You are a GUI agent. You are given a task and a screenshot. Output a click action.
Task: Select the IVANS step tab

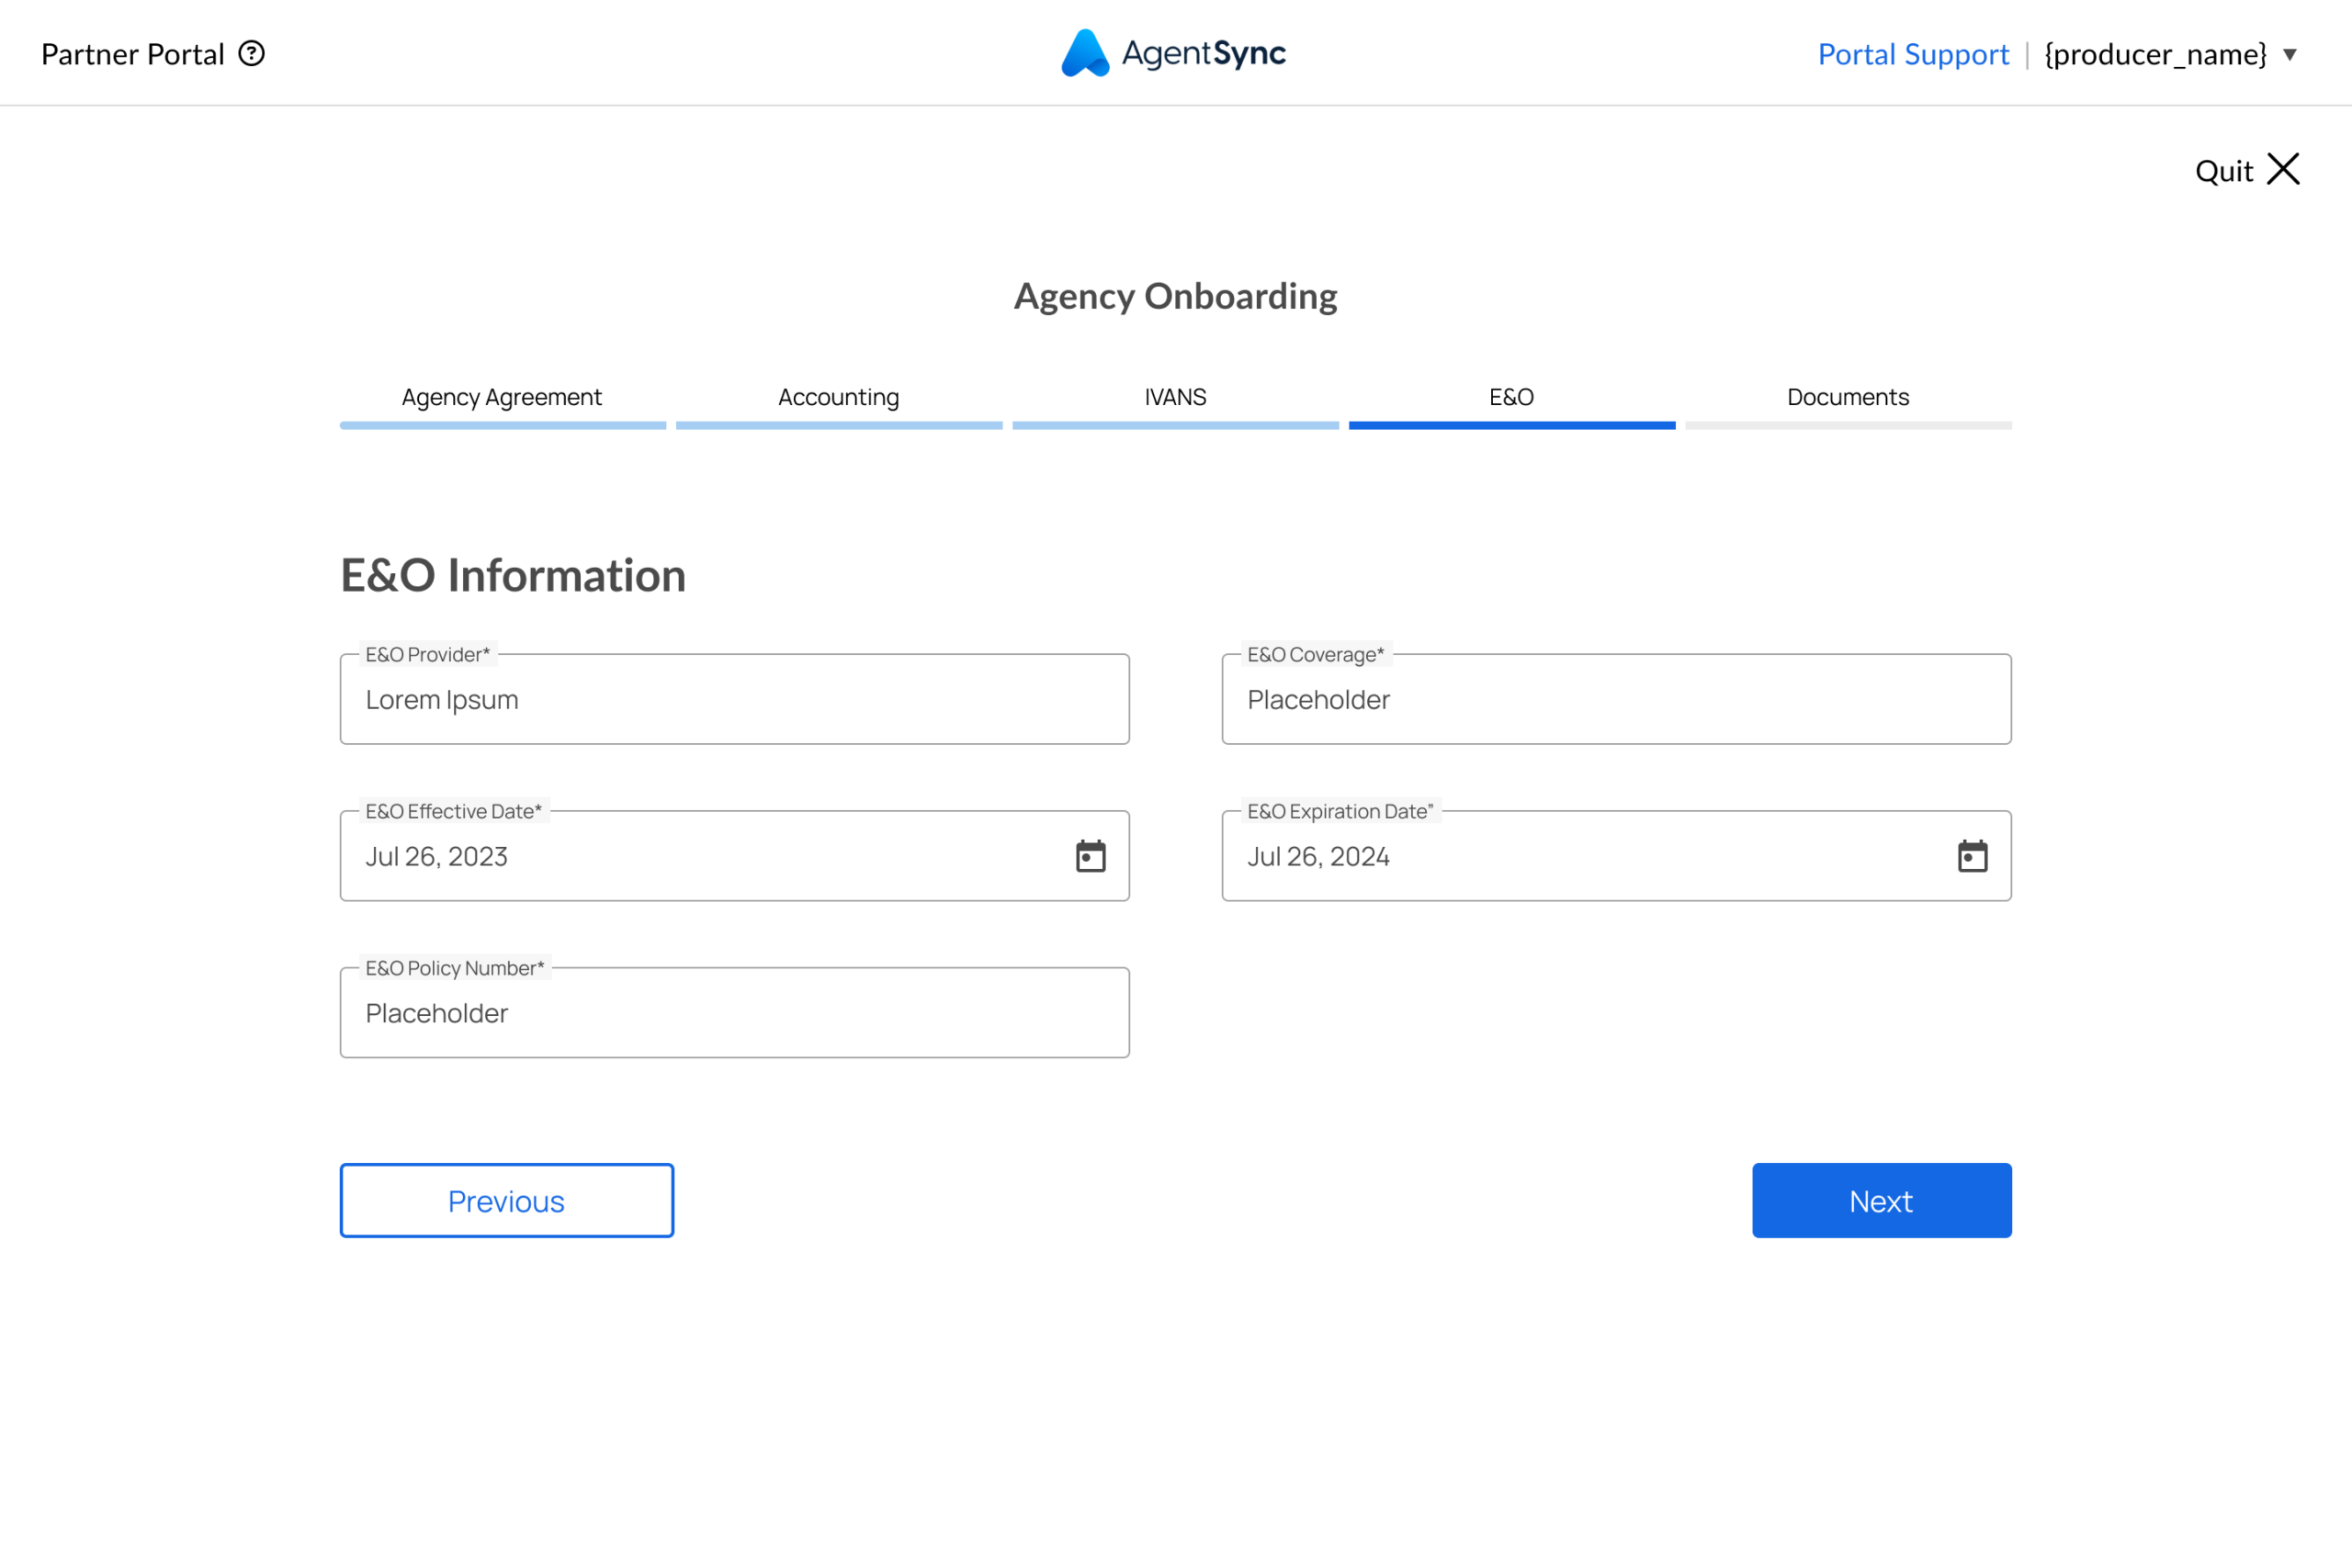point(1175,398)
